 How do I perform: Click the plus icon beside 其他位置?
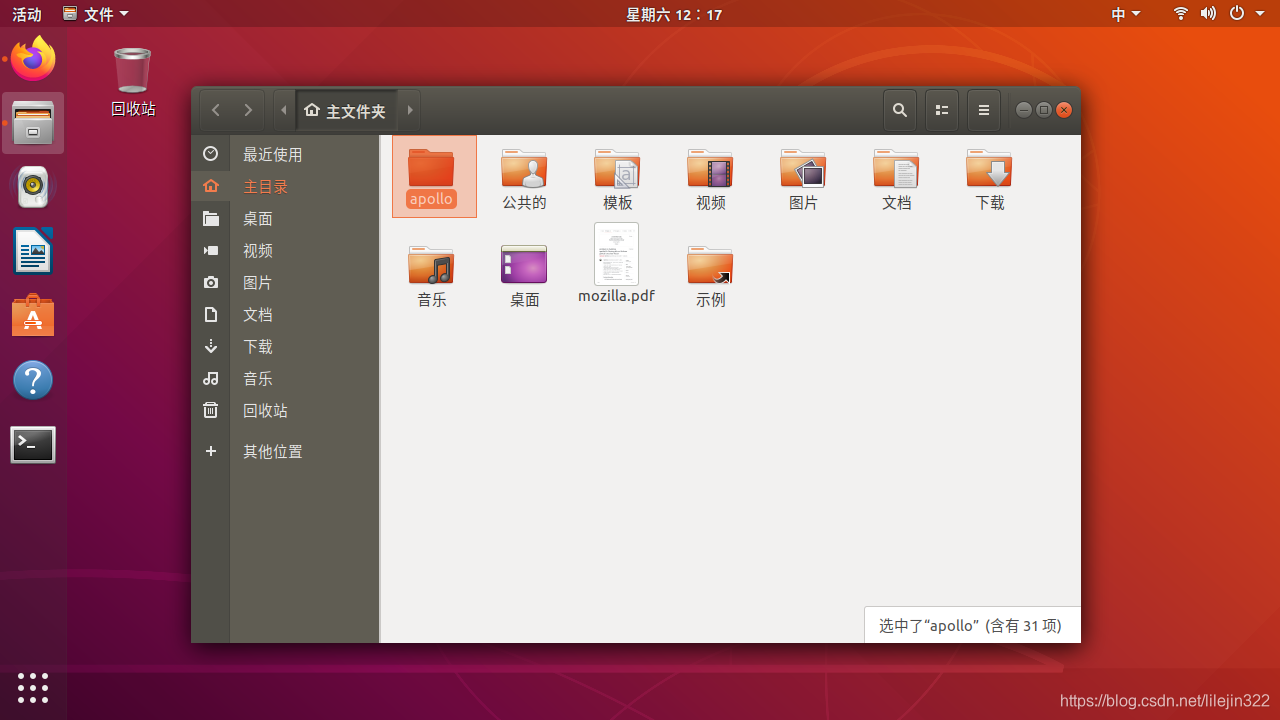[x=210, y=451]
